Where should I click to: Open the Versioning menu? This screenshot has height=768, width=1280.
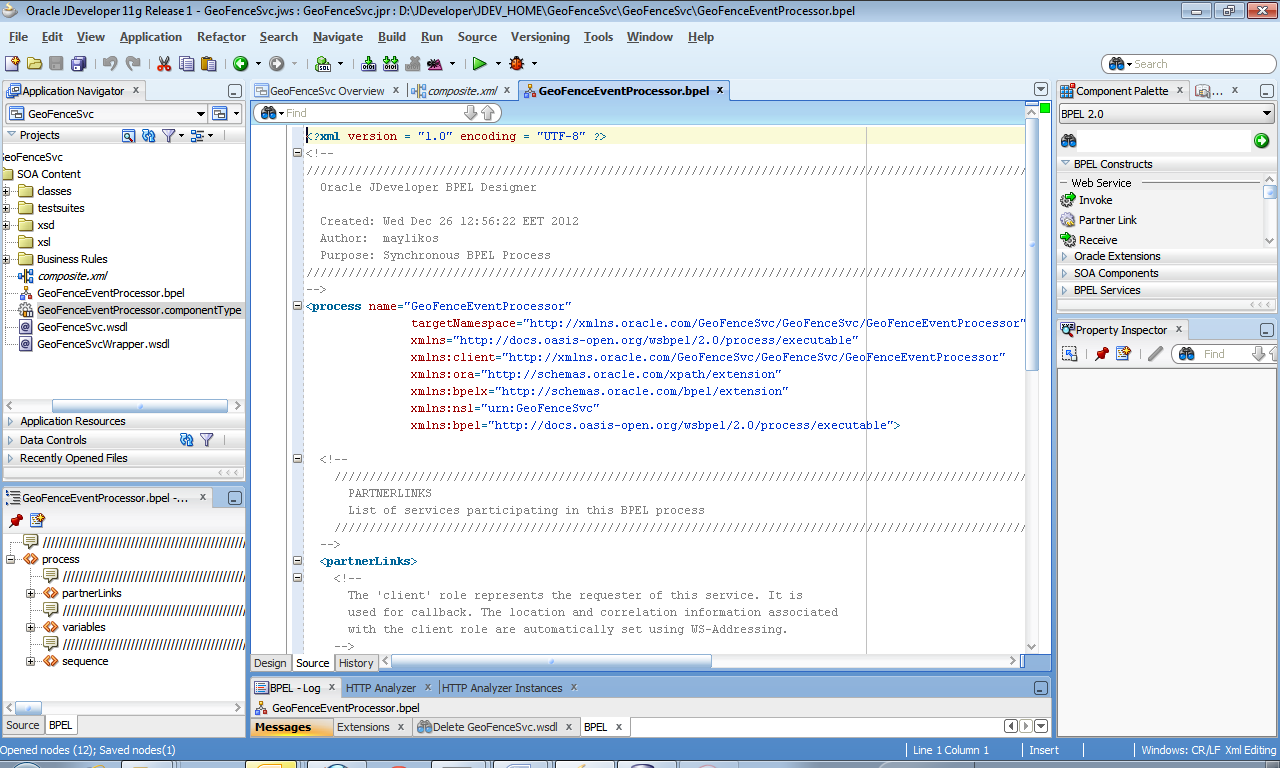click(x=540, y=37)
